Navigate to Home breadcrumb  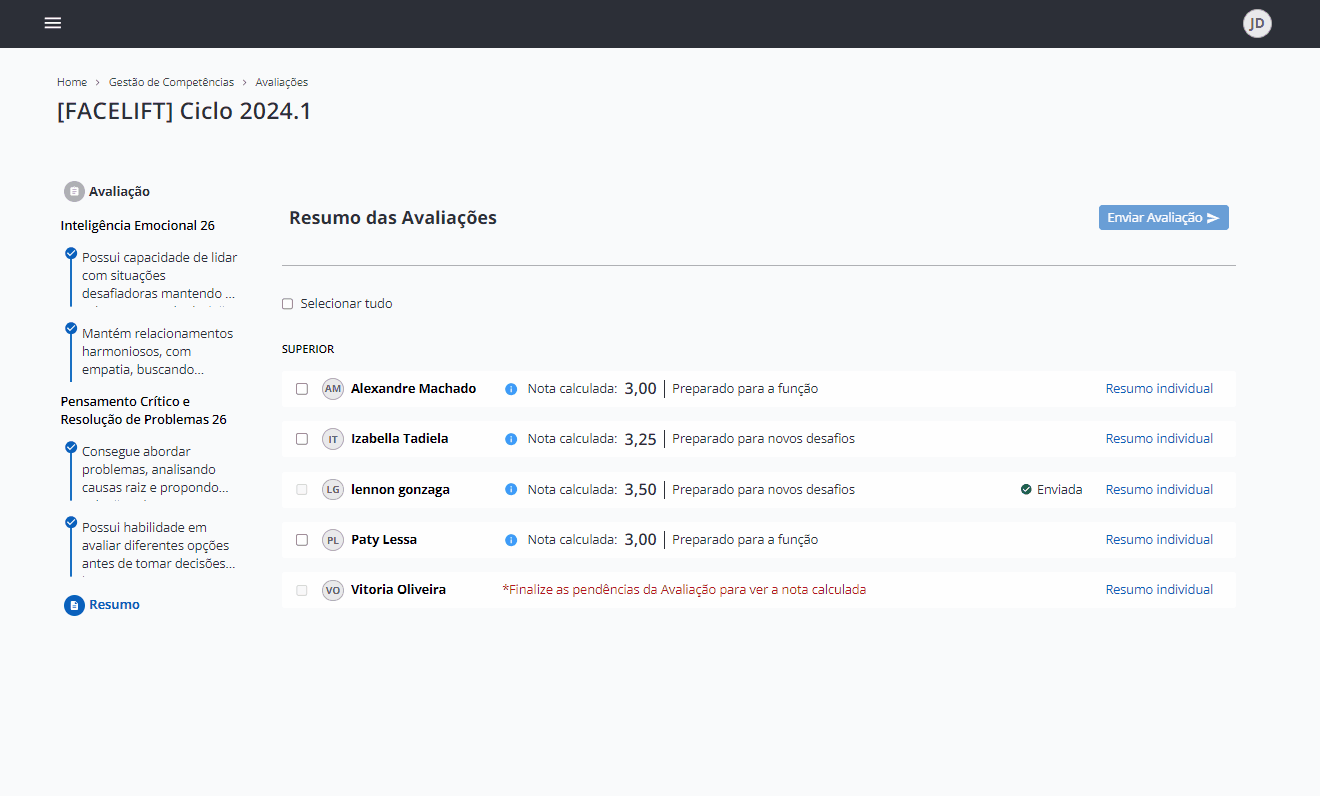tap(72, 82)
